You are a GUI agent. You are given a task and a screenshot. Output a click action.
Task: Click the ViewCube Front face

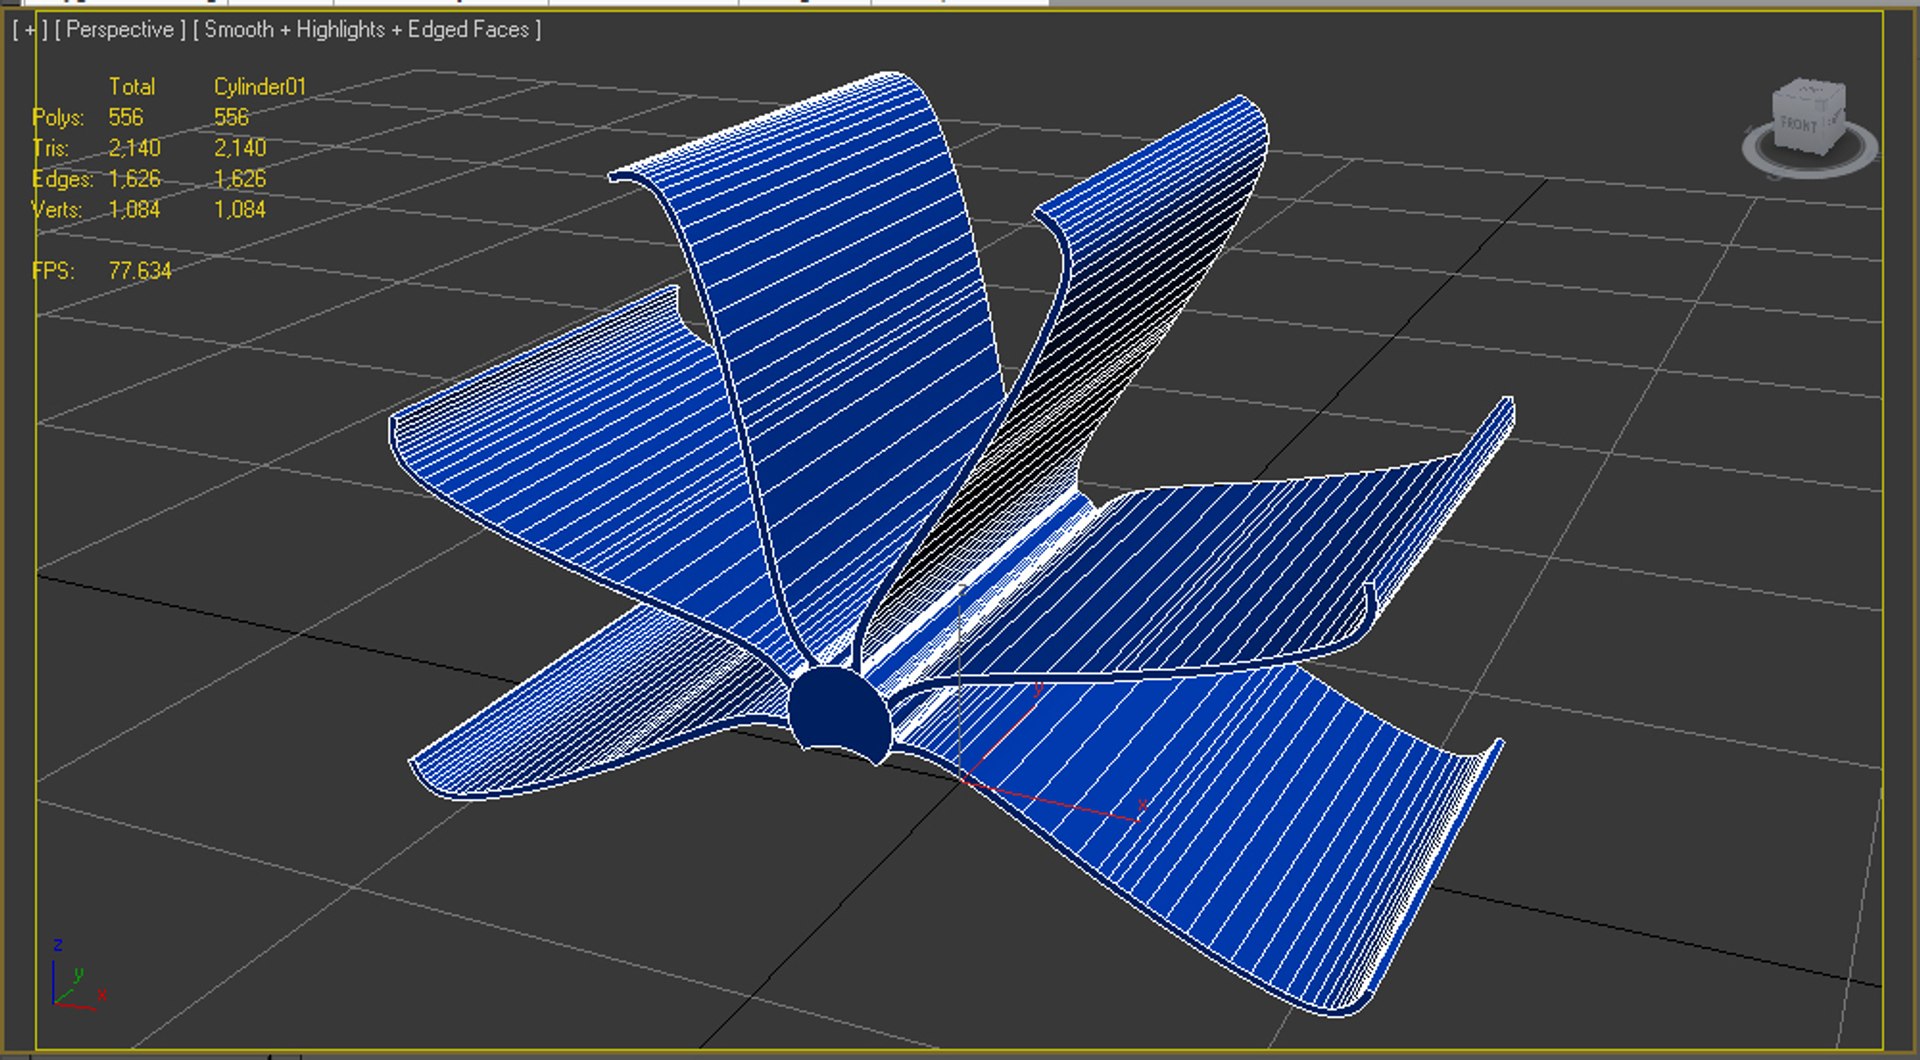pyautogui.click(x=1800, y=125)
